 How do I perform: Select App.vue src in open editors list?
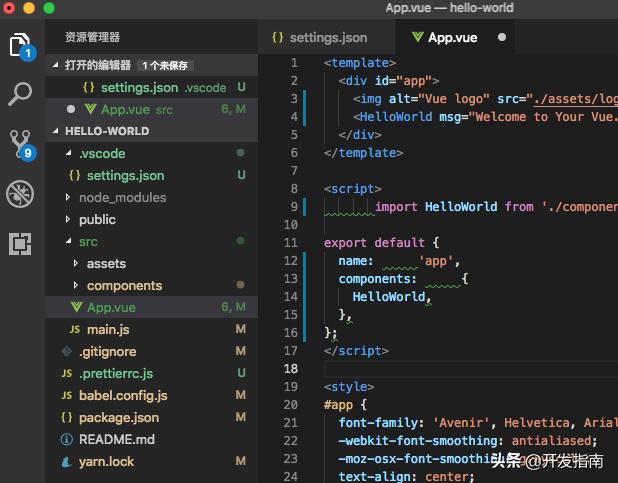(152, 109)
